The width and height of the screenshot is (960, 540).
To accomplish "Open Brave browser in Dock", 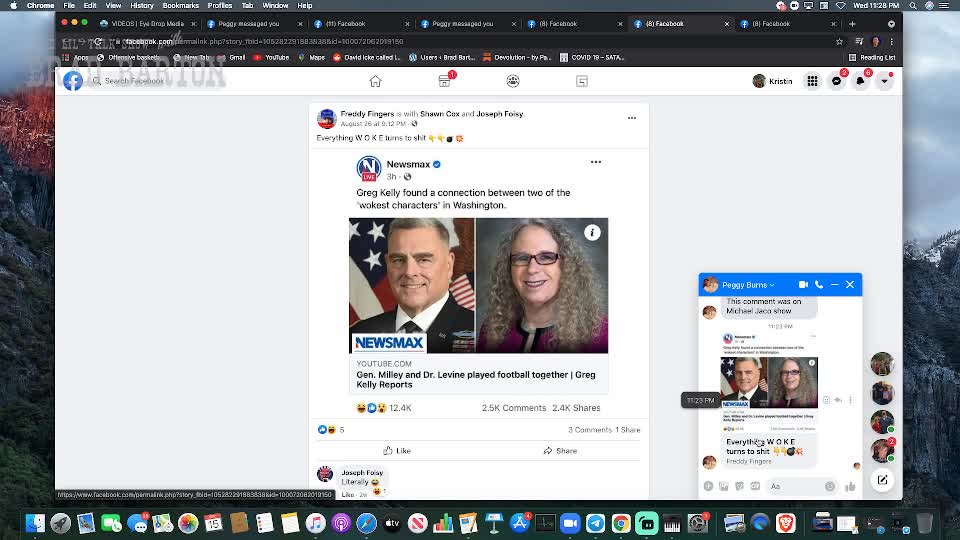I will click(786, 523).
